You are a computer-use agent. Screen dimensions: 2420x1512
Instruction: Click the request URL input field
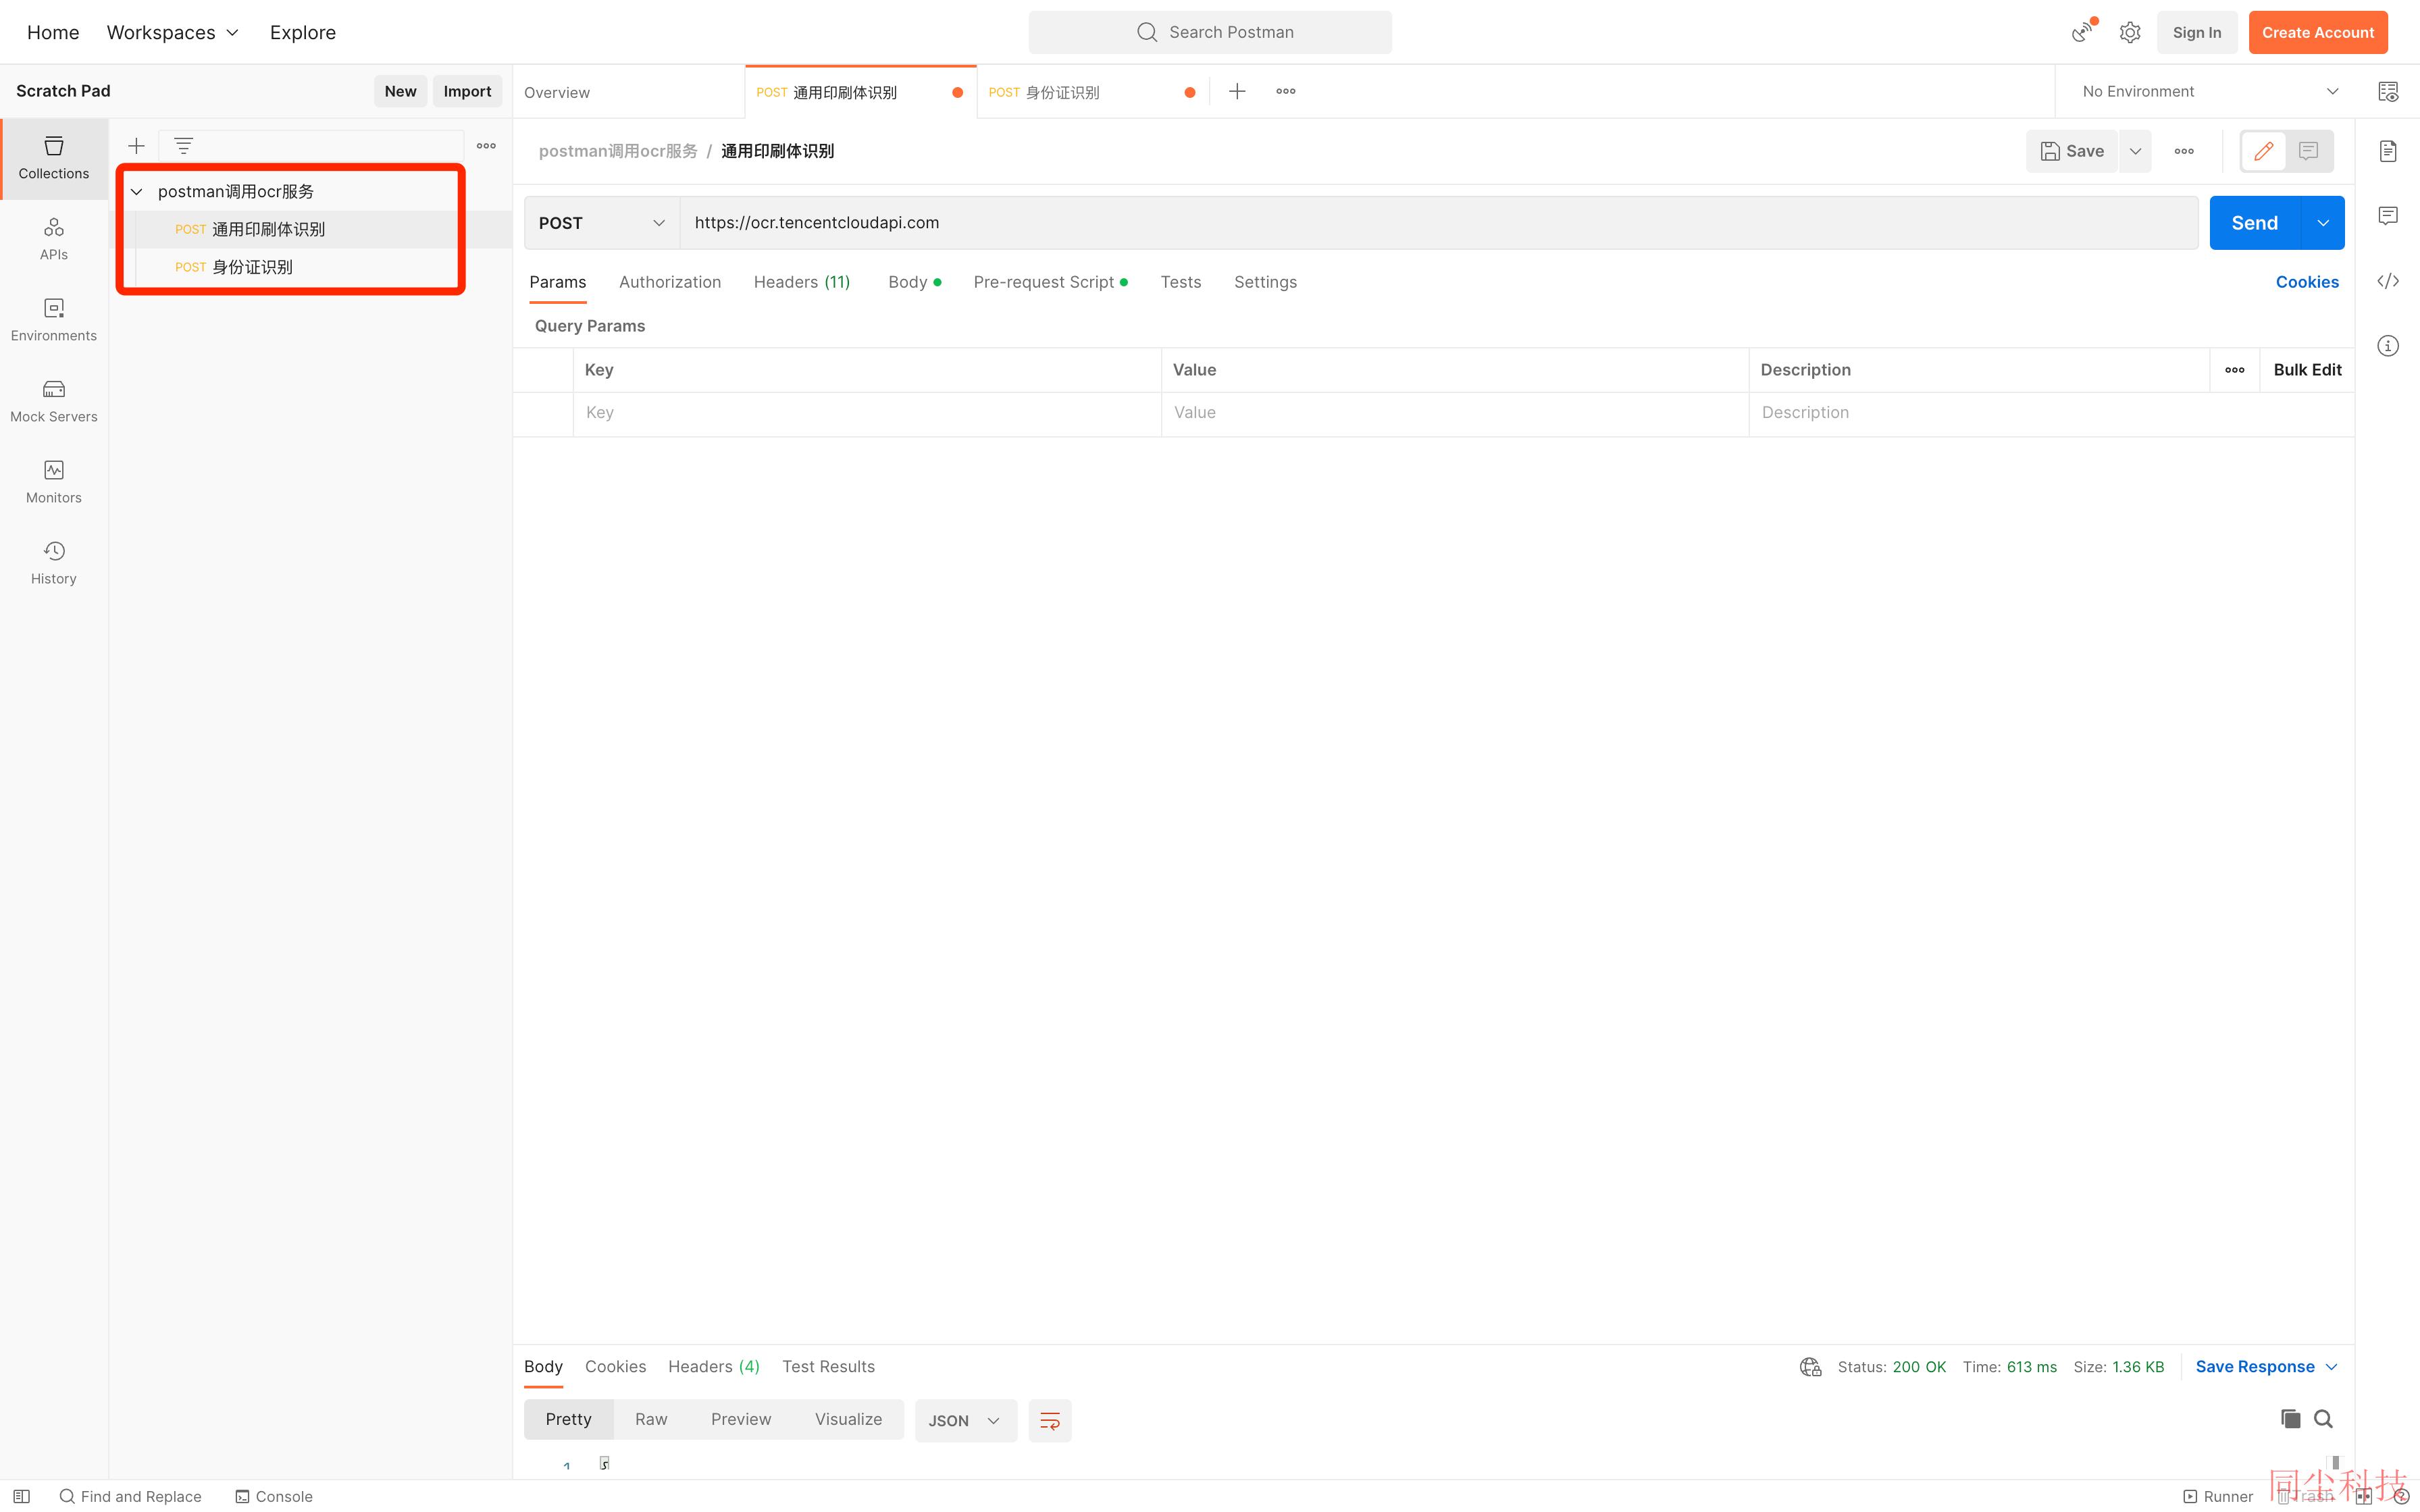1438,223
